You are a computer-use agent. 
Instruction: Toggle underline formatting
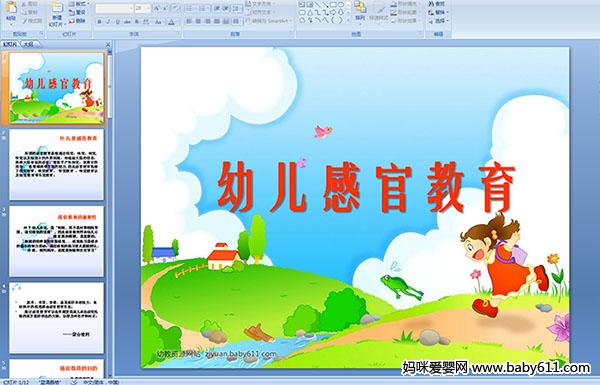coord(117,22)
